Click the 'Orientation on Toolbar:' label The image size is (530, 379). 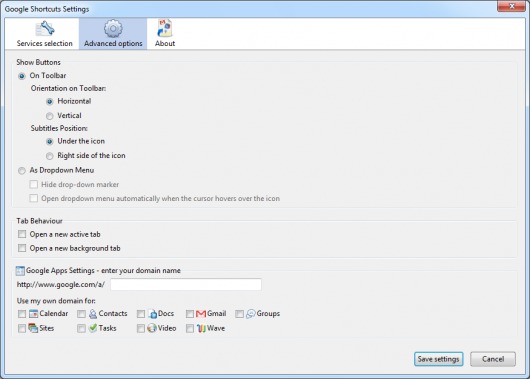(68, 88)
